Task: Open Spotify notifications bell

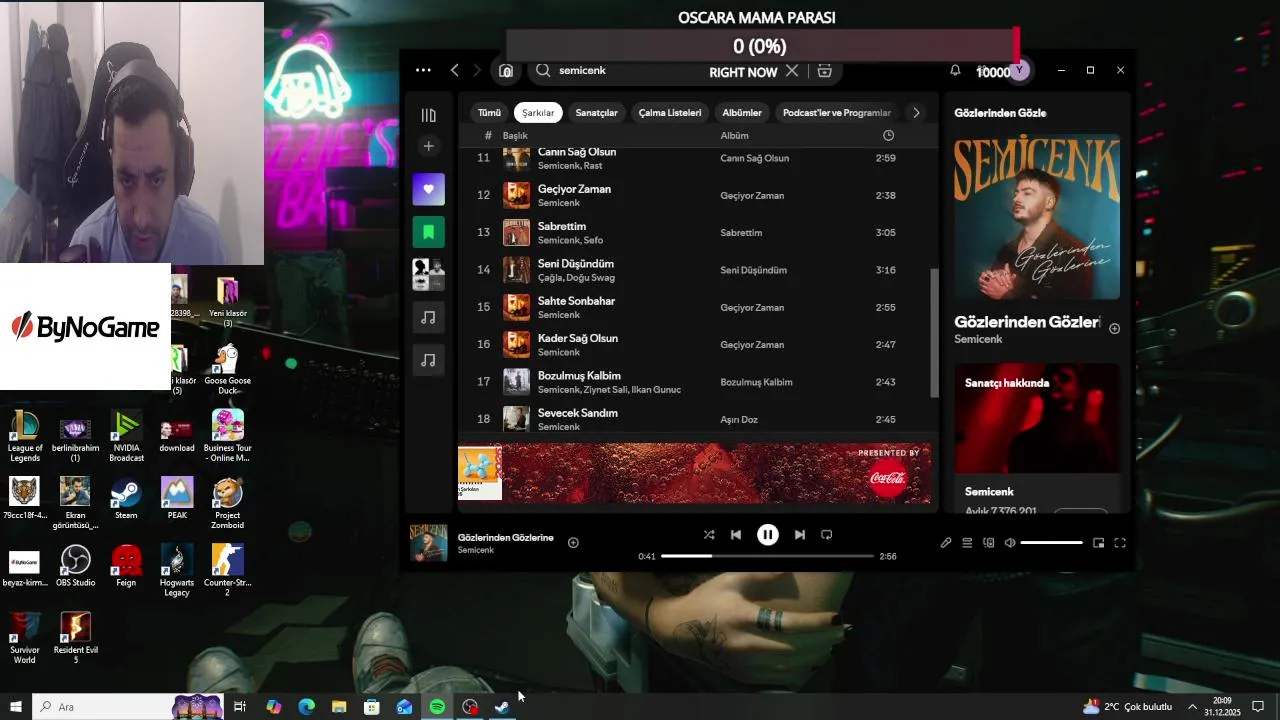Action: [955, 71]
